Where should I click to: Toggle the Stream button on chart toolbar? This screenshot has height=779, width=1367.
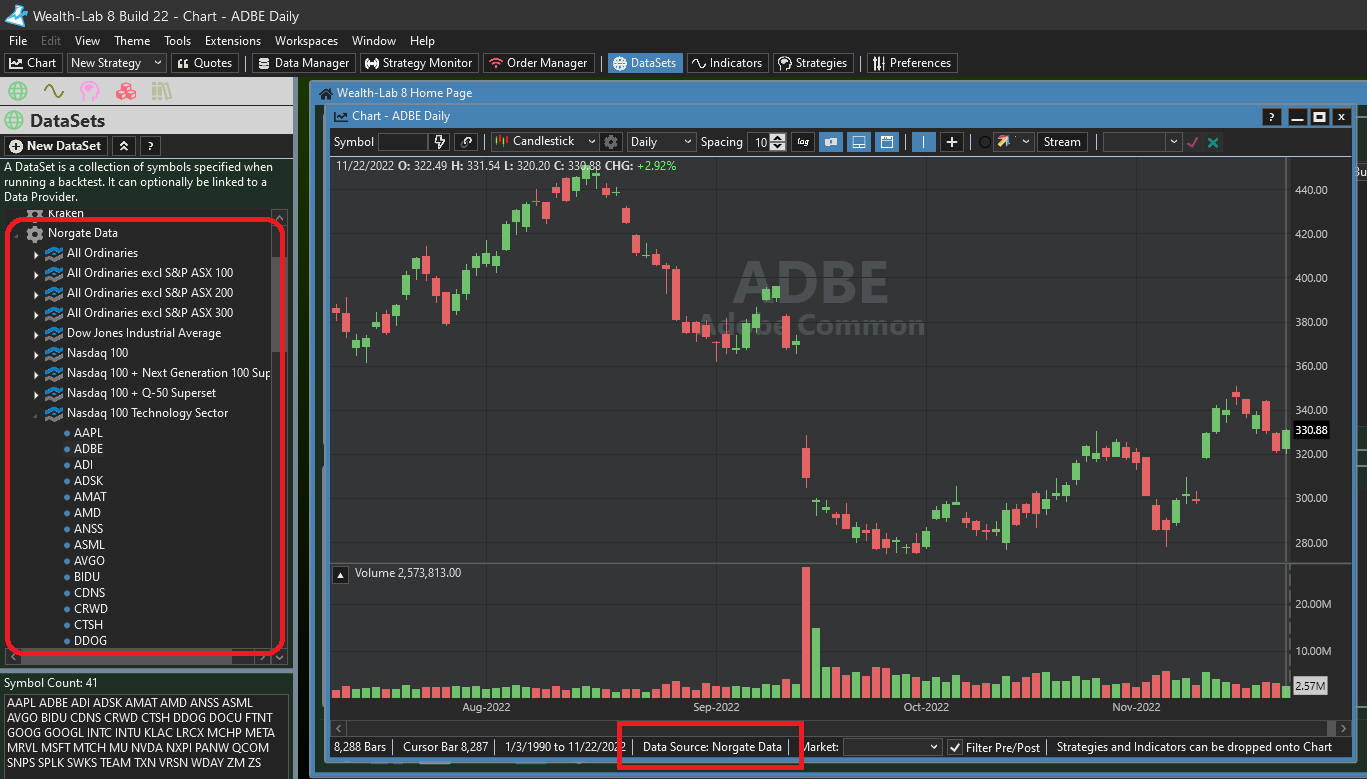[x=1062, y=142]
